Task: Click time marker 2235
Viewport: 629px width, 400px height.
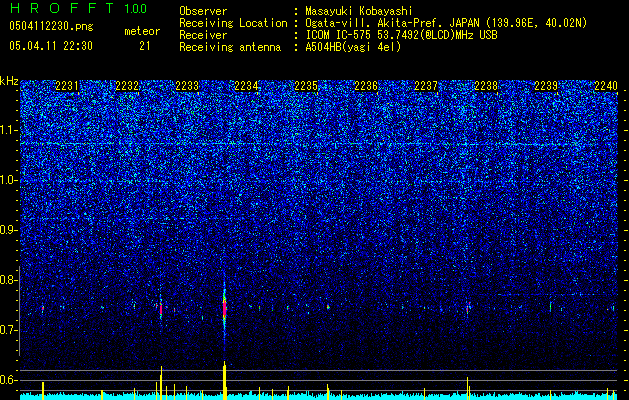Action: pyautogui.click(x=306, y=86)
